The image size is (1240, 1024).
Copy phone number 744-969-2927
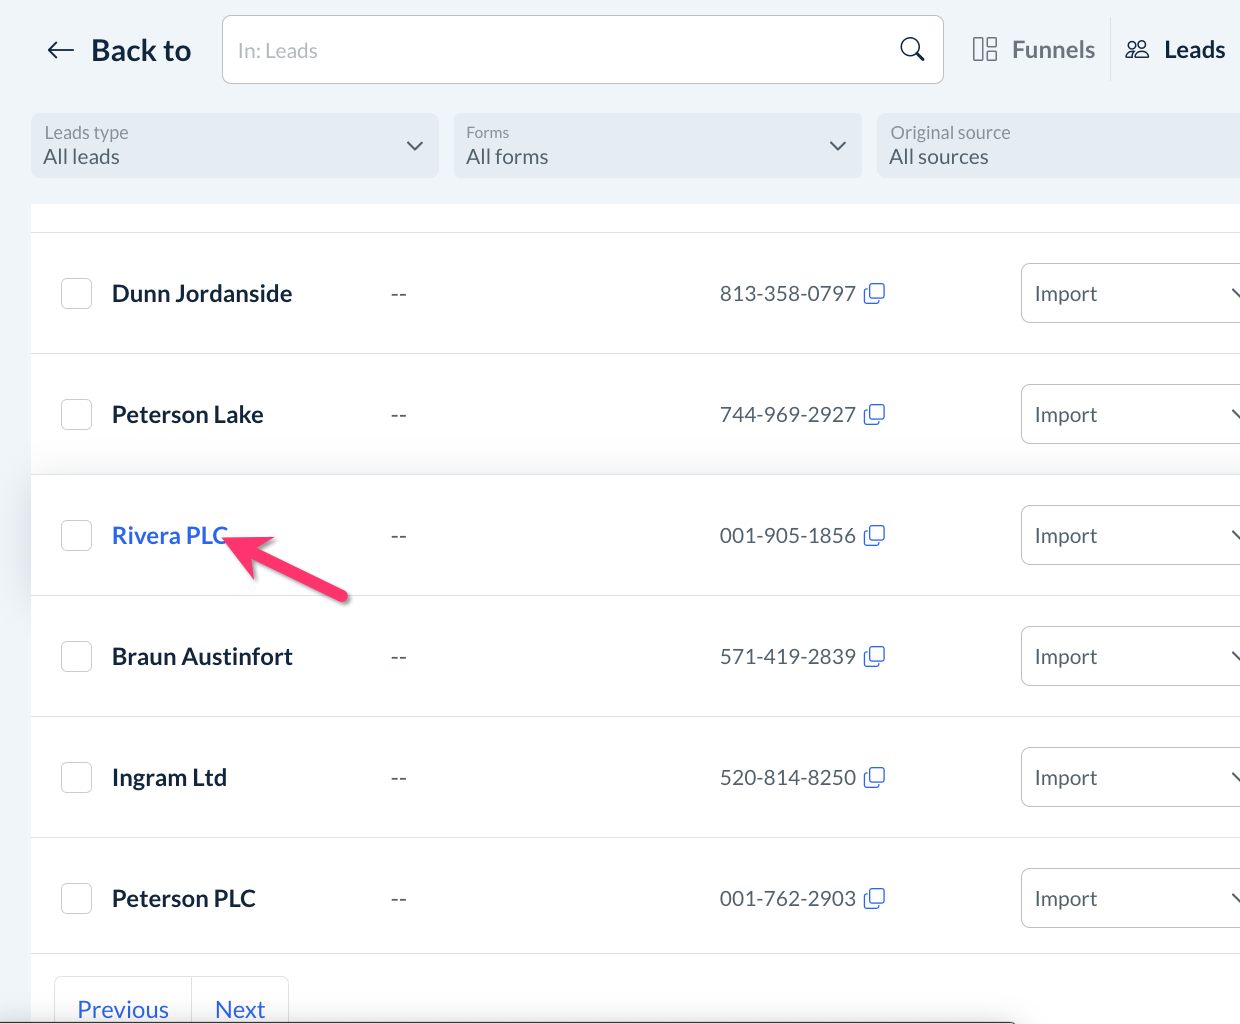[x=875, y=414]
